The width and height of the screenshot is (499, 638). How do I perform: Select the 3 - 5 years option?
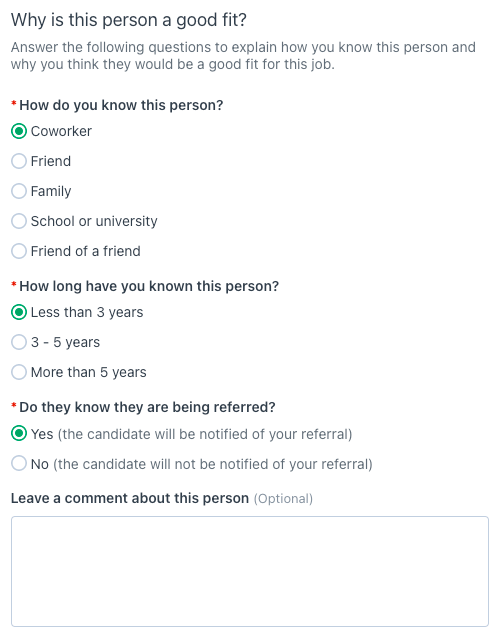pos(19,342)
